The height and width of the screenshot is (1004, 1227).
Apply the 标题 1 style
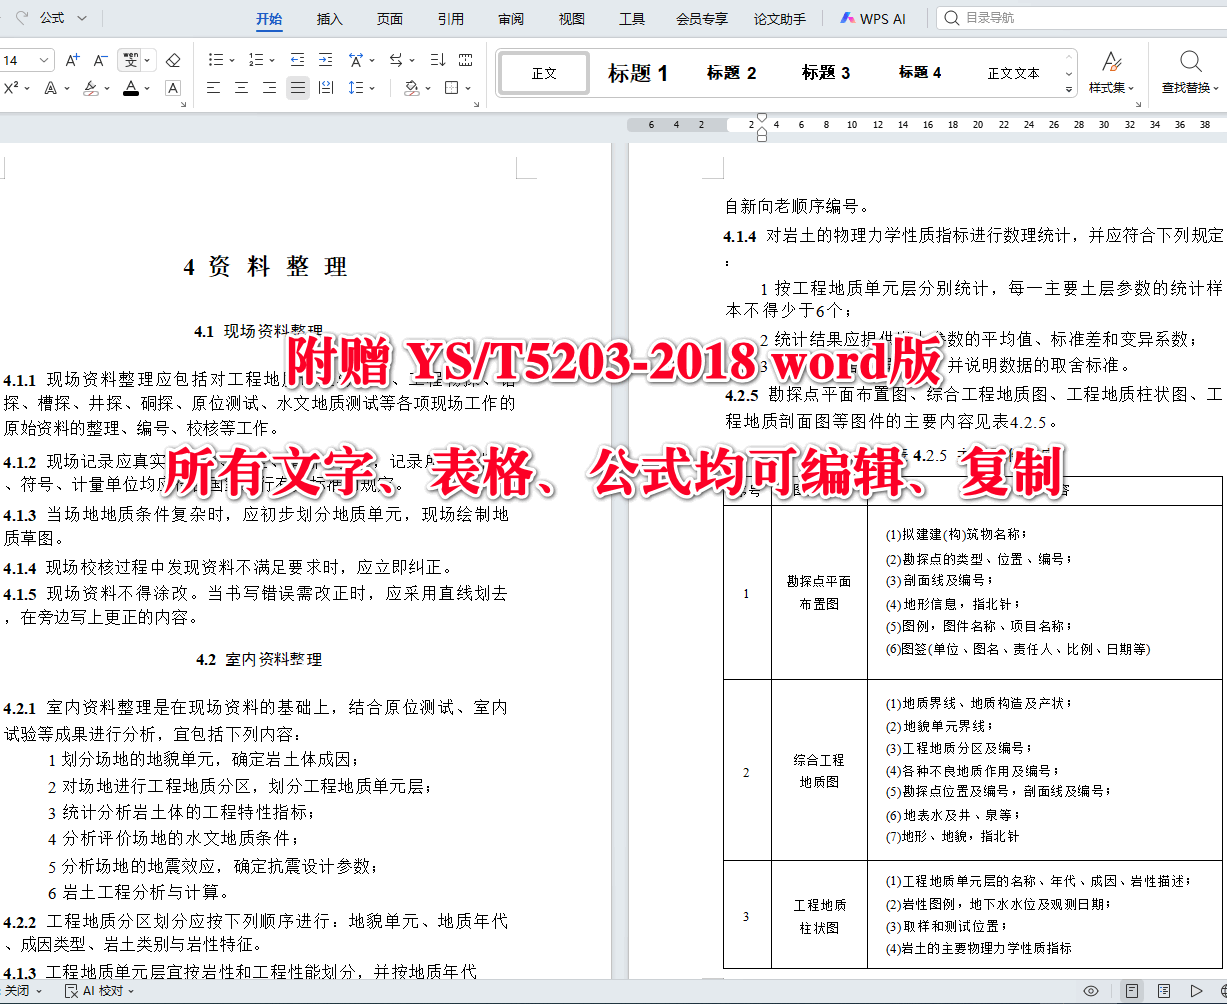pyautogui.click(x=637, y=73)
